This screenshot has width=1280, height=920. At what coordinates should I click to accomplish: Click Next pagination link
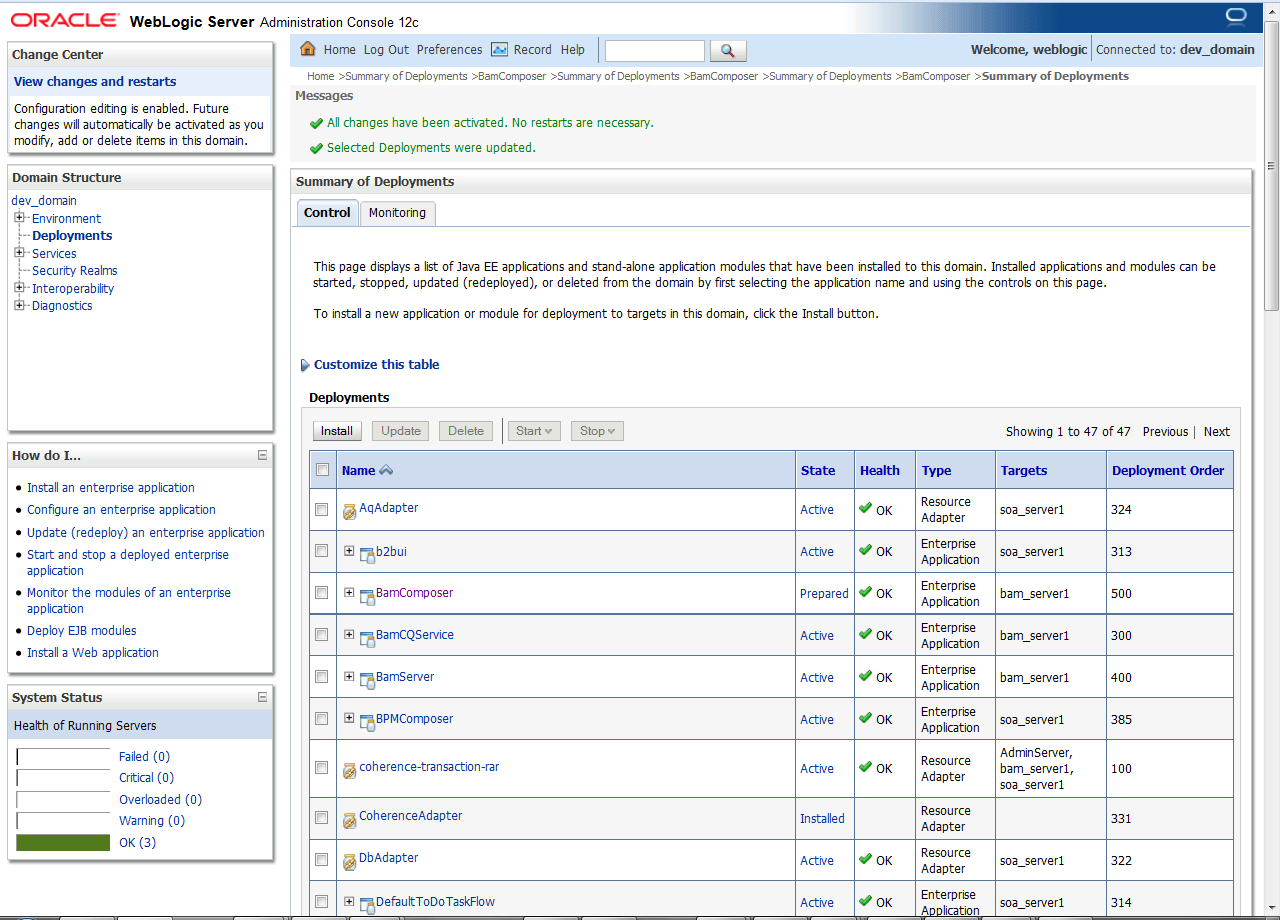click(x=1217, y=432)
